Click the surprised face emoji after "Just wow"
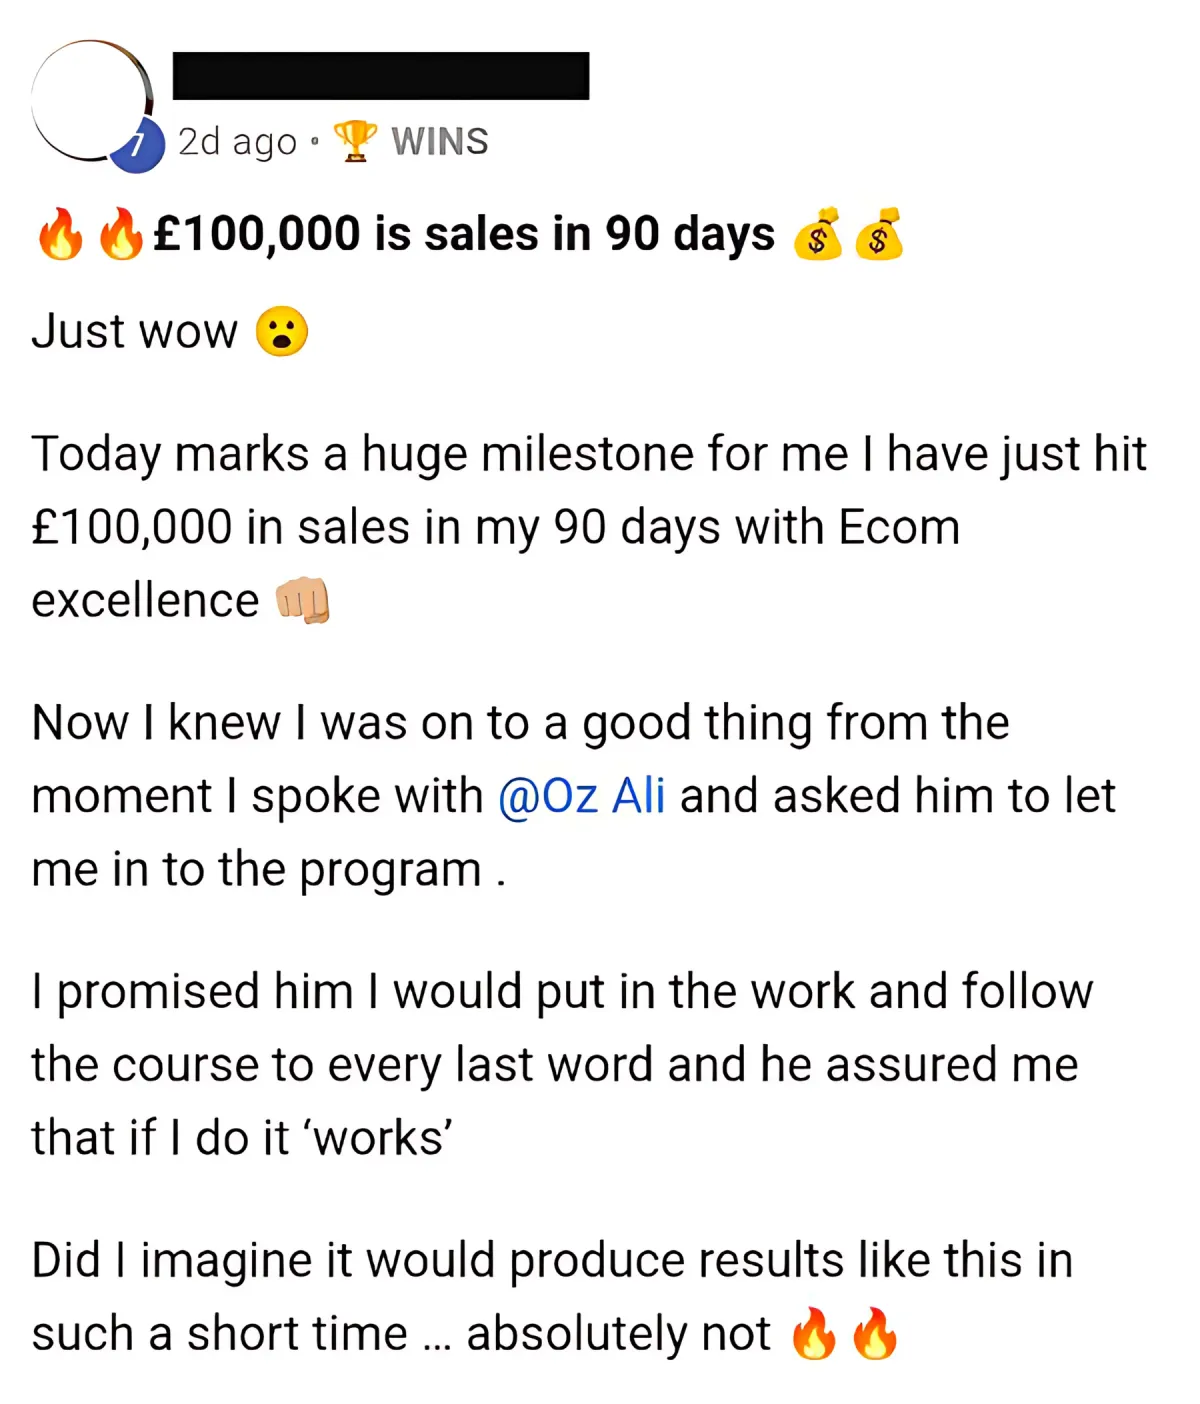Screen dimensions: 1200x1404 pyautogui.click(x=282, y=332)
